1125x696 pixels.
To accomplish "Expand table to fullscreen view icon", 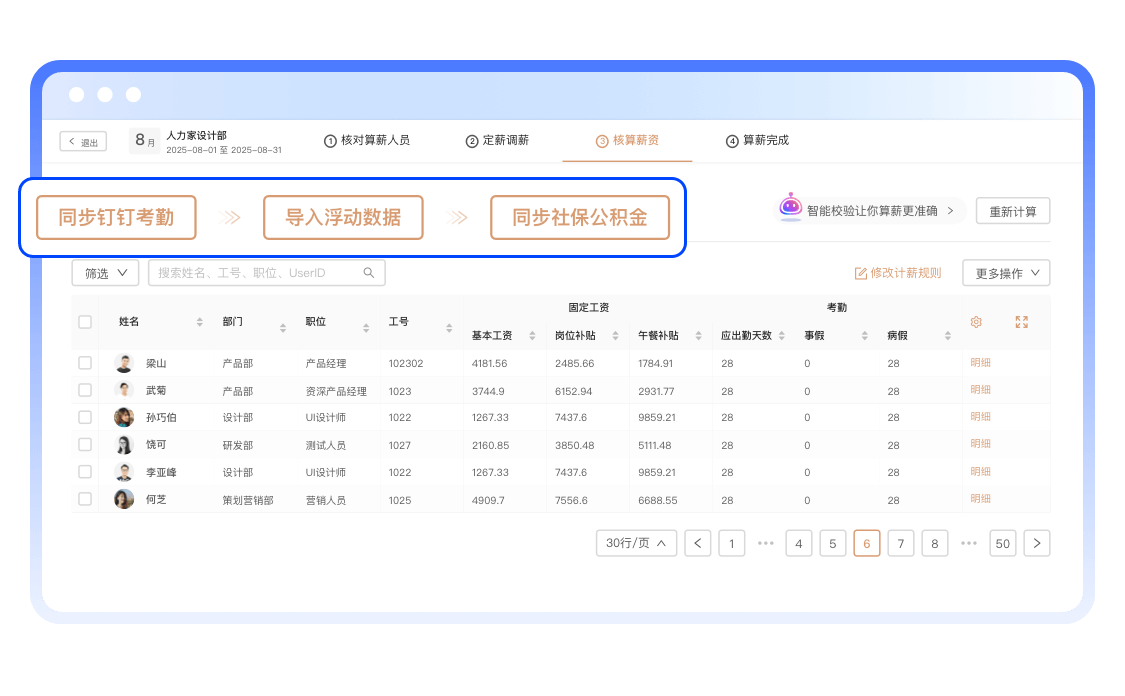I will pyautogui.click(x=1021, y=322).
